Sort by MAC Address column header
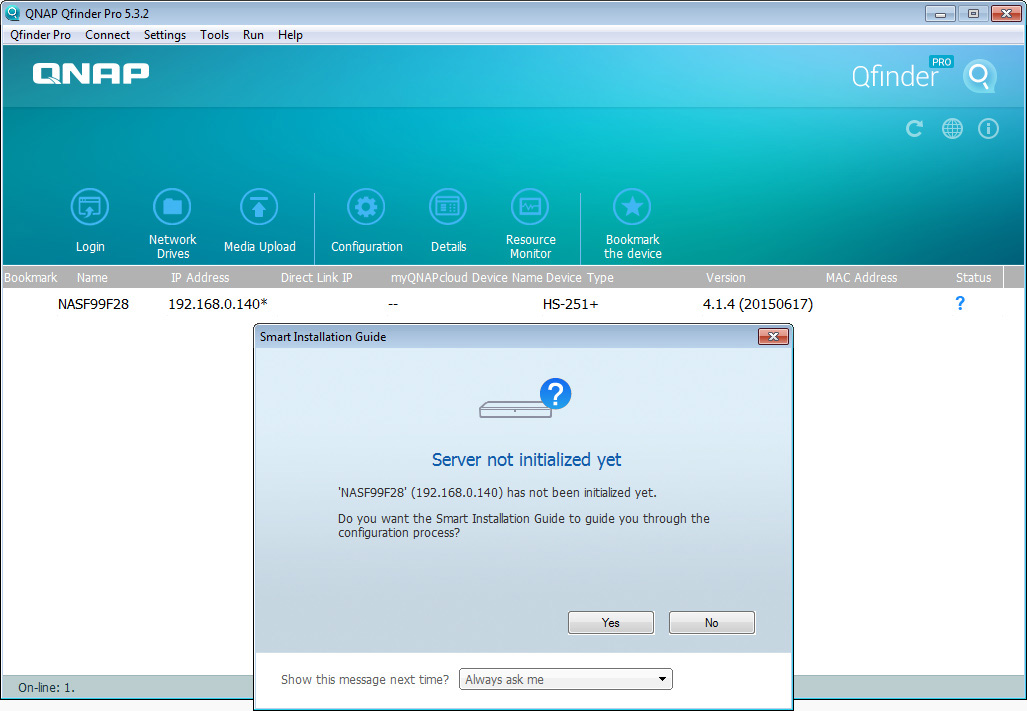 coord(861,278)
